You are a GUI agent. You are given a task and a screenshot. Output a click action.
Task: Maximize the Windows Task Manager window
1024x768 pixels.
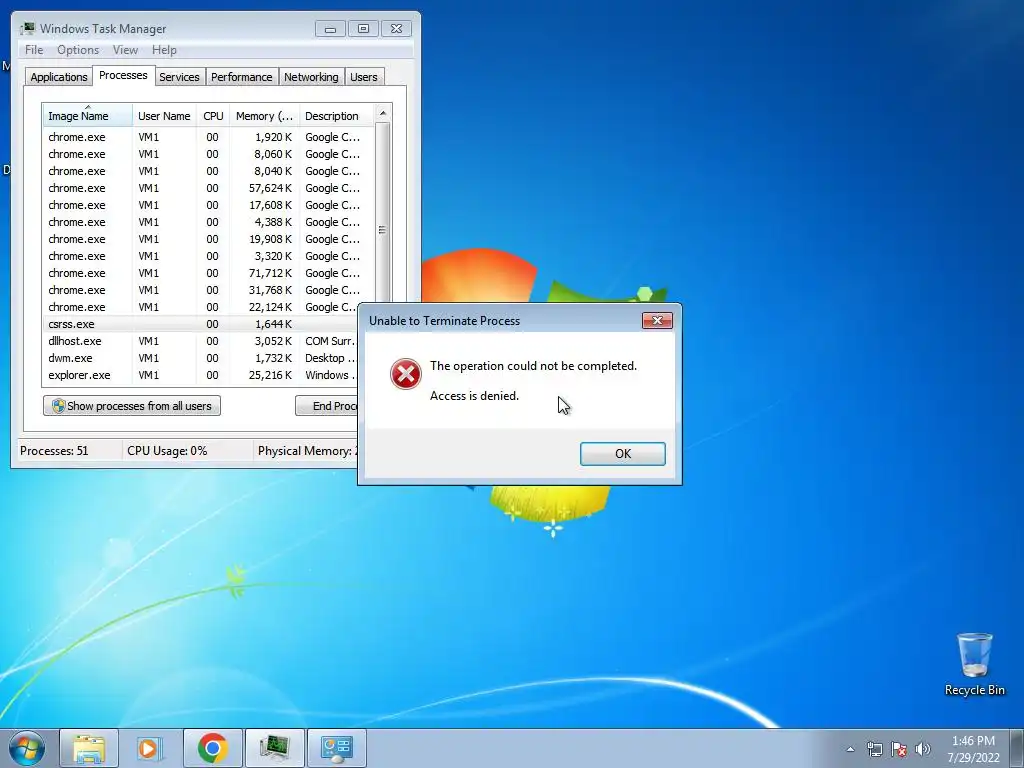(364, 29)
